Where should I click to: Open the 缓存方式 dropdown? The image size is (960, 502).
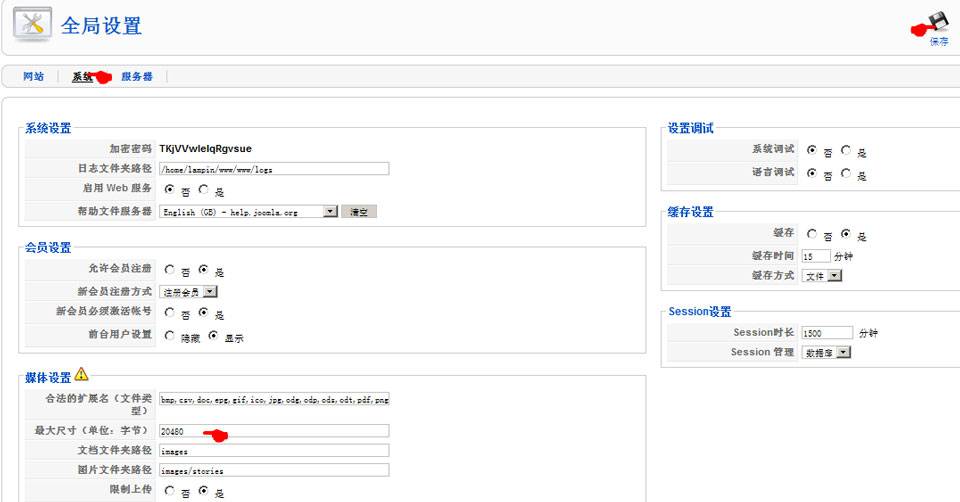pyautogui.click(x=835, y=276)
